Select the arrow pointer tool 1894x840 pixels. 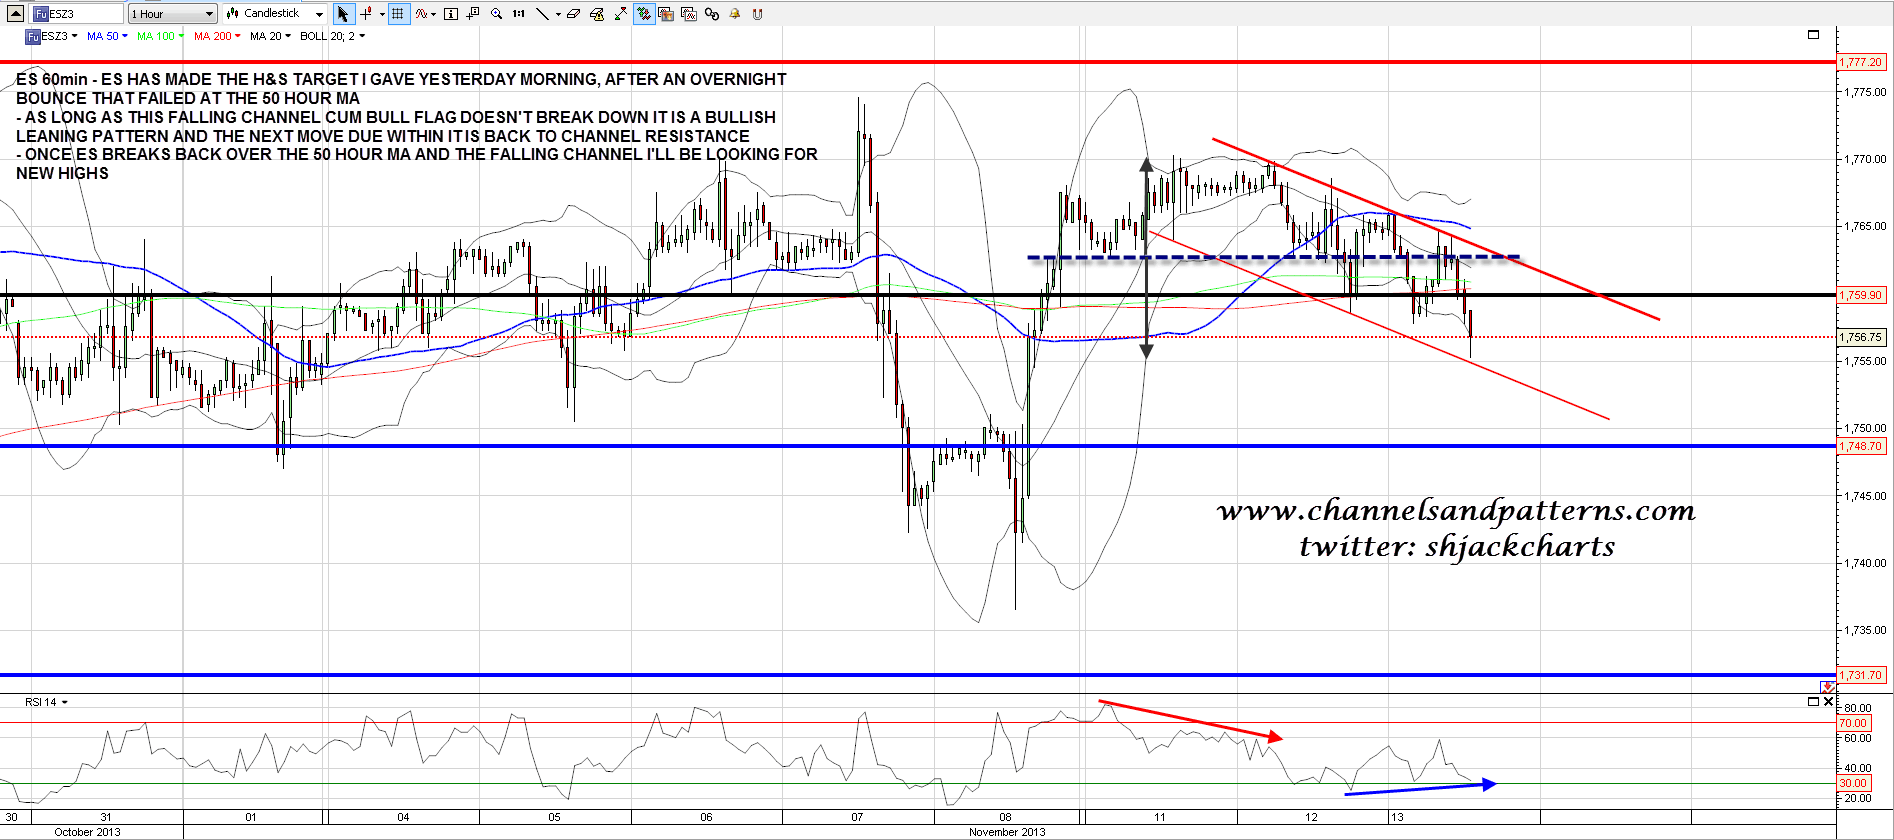[343, 14]
